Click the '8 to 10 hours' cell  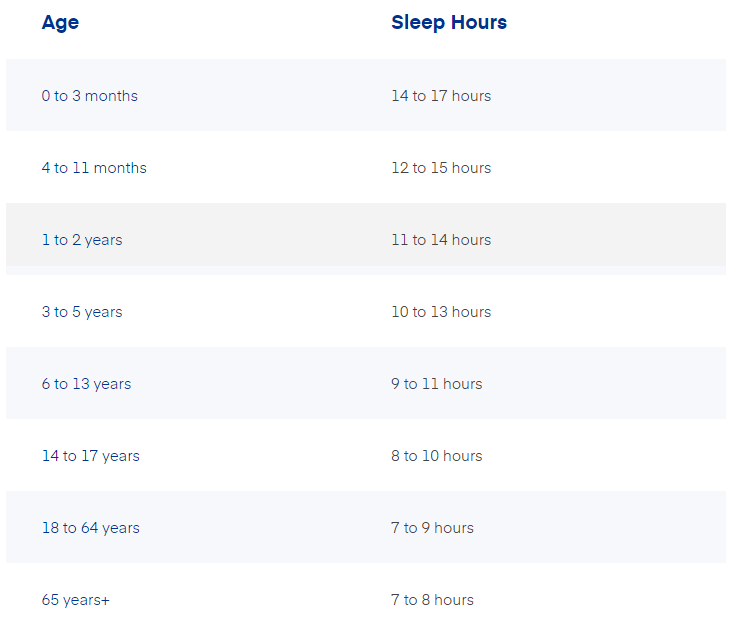(437, 456)
